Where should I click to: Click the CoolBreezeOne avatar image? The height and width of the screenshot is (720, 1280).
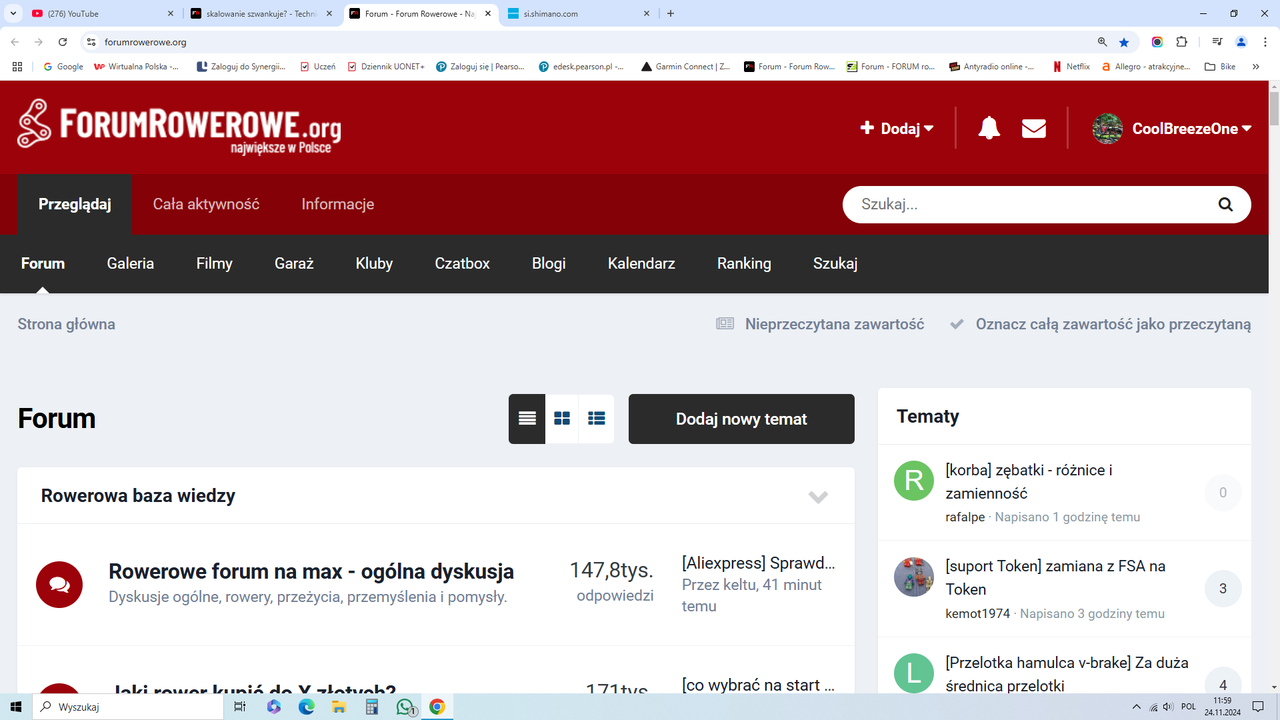click(1107, 128)
